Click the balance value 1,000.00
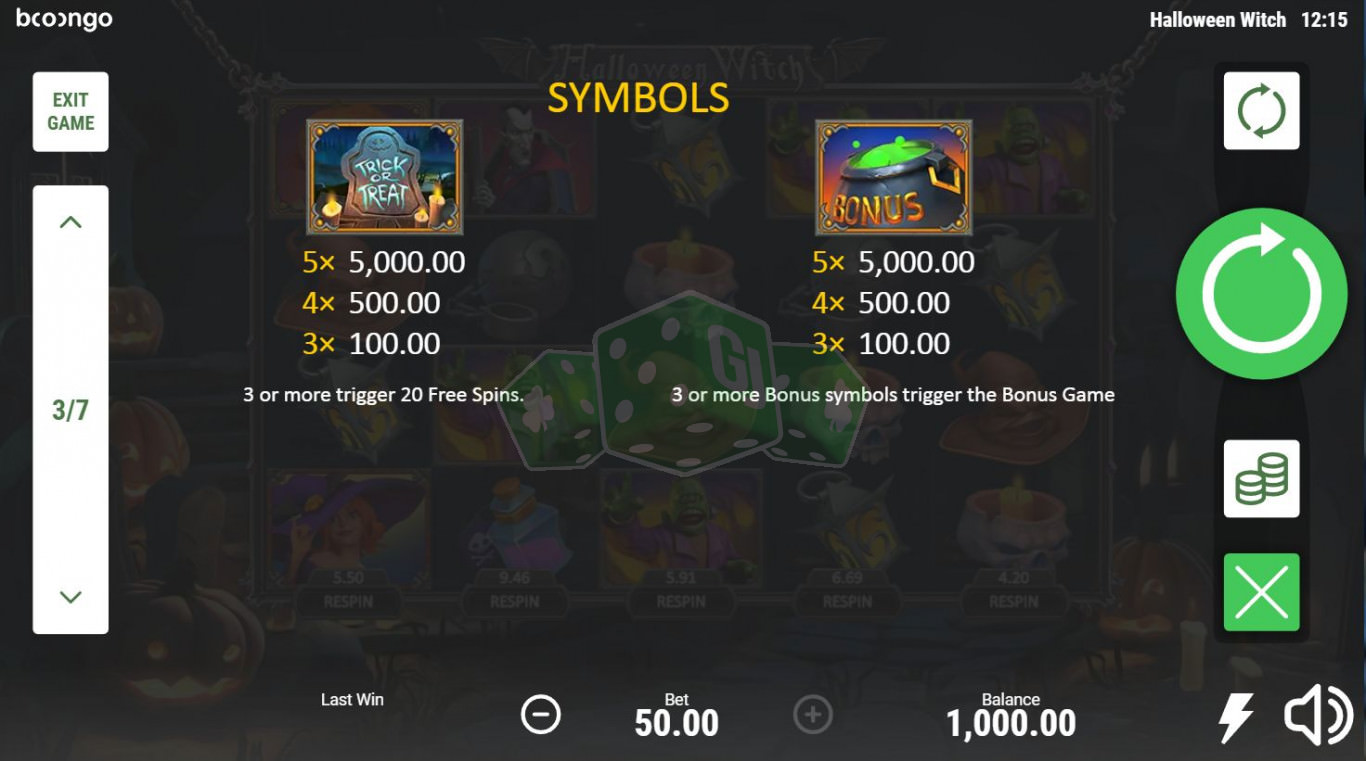This screenshot has height=761, width=1366. [x=1011, y=723]
